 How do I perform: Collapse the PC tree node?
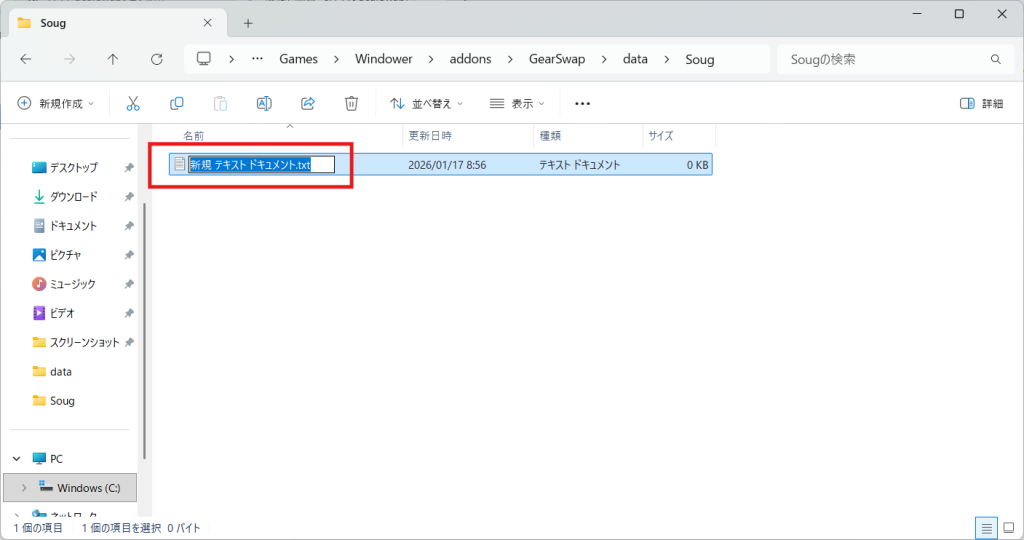click(16, 459)
